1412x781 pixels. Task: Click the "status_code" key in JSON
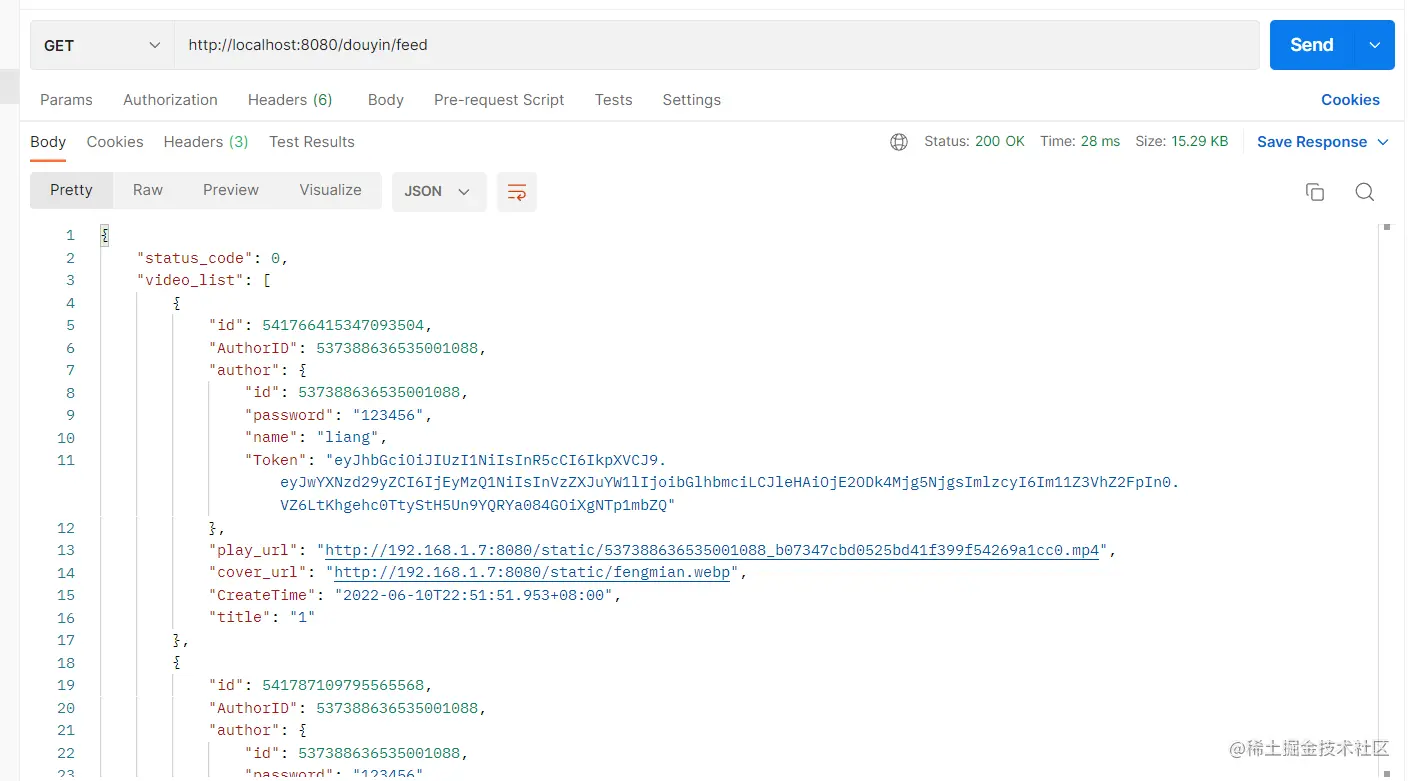point(196,258)
